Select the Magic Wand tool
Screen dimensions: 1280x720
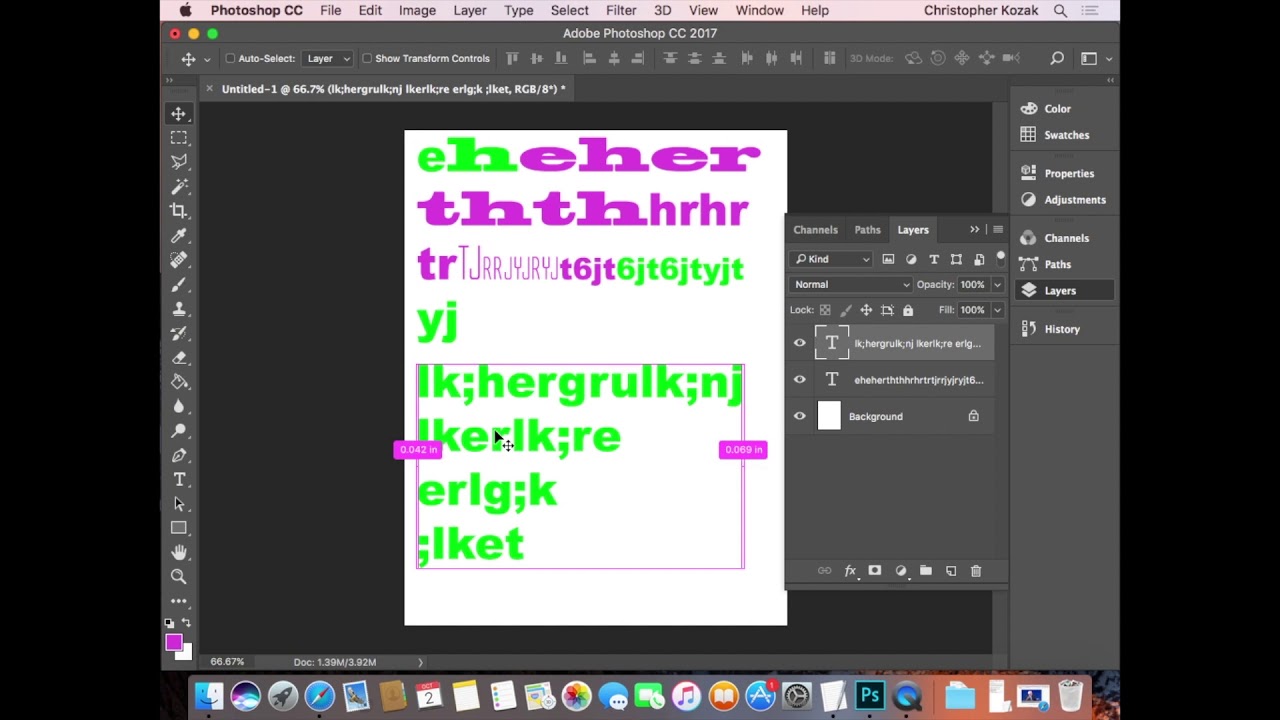tap(179, 187)
